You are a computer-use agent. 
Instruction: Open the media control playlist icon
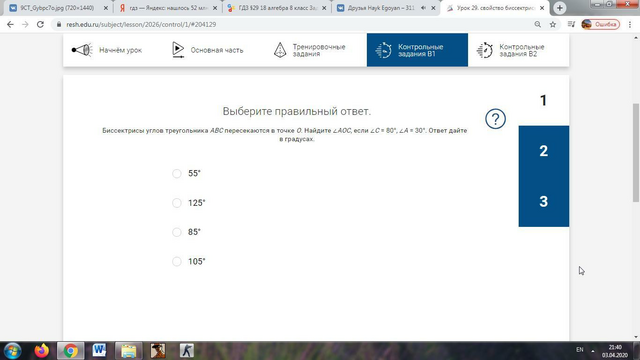tap(571, 24)
